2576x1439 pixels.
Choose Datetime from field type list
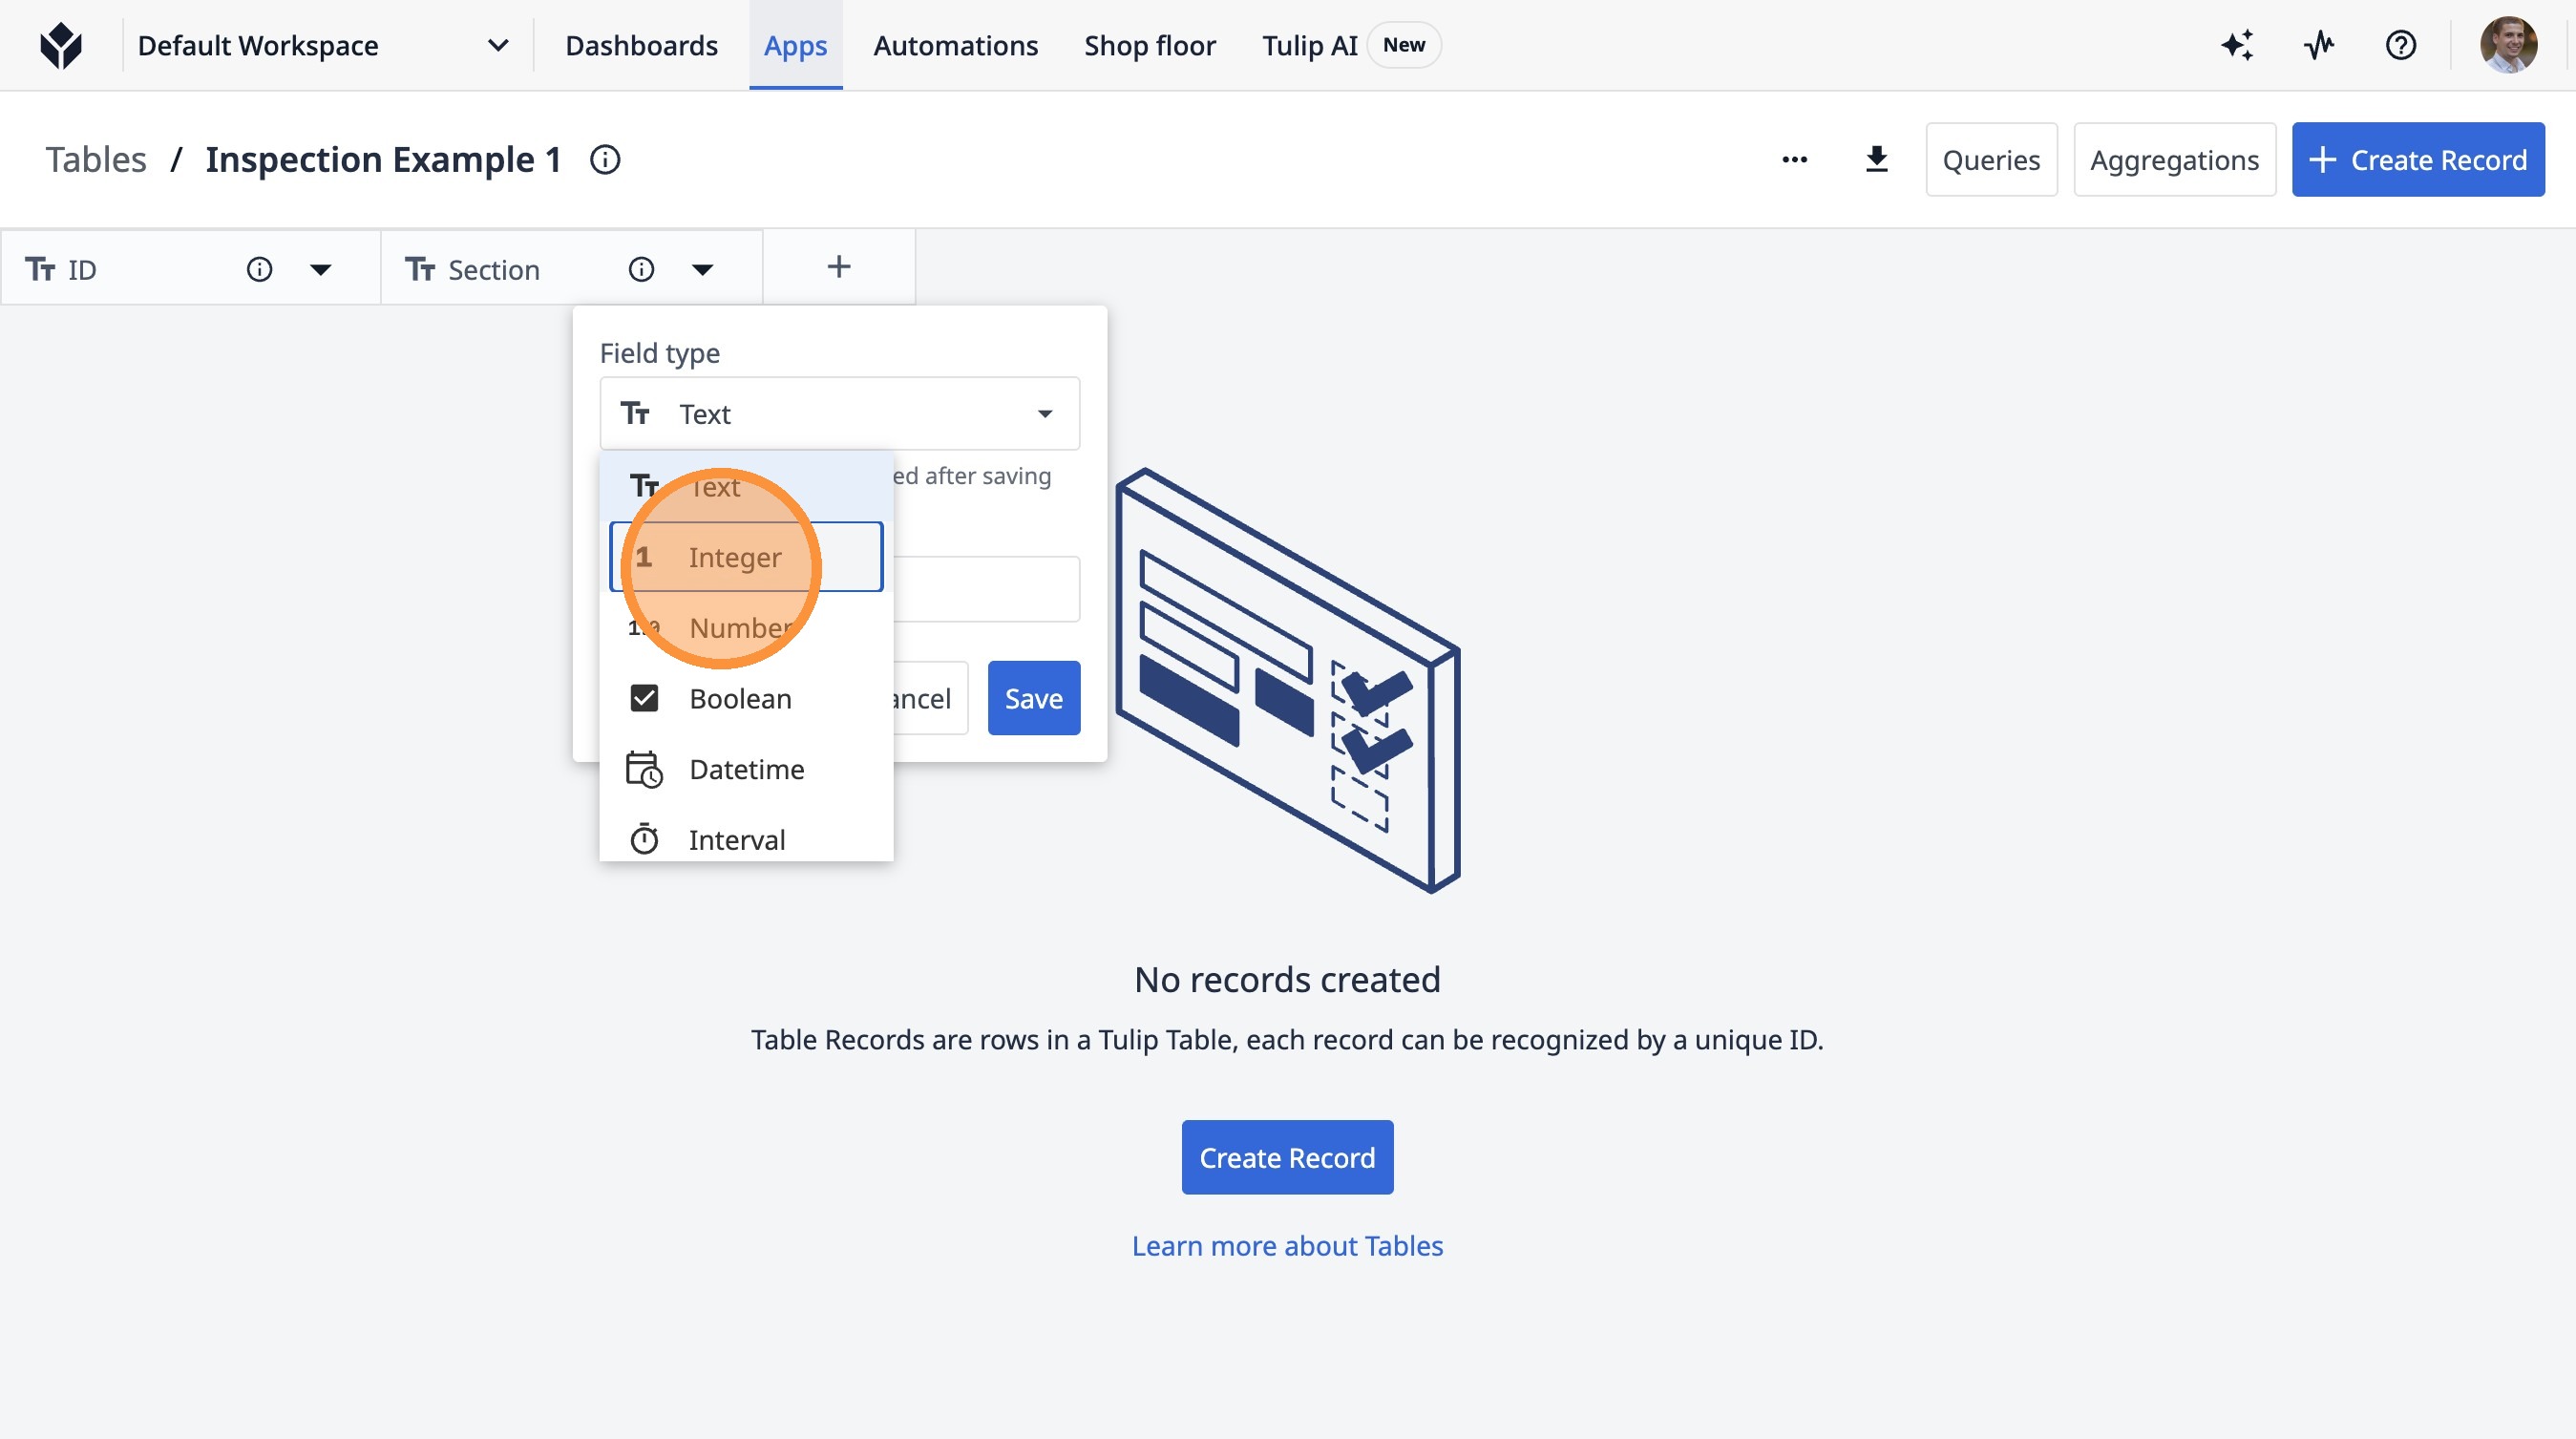[x=746, y=769]
